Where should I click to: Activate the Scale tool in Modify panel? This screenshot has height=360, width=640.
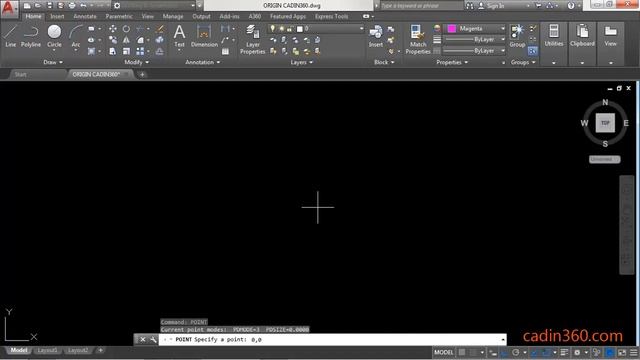click(x=126, y=51)
